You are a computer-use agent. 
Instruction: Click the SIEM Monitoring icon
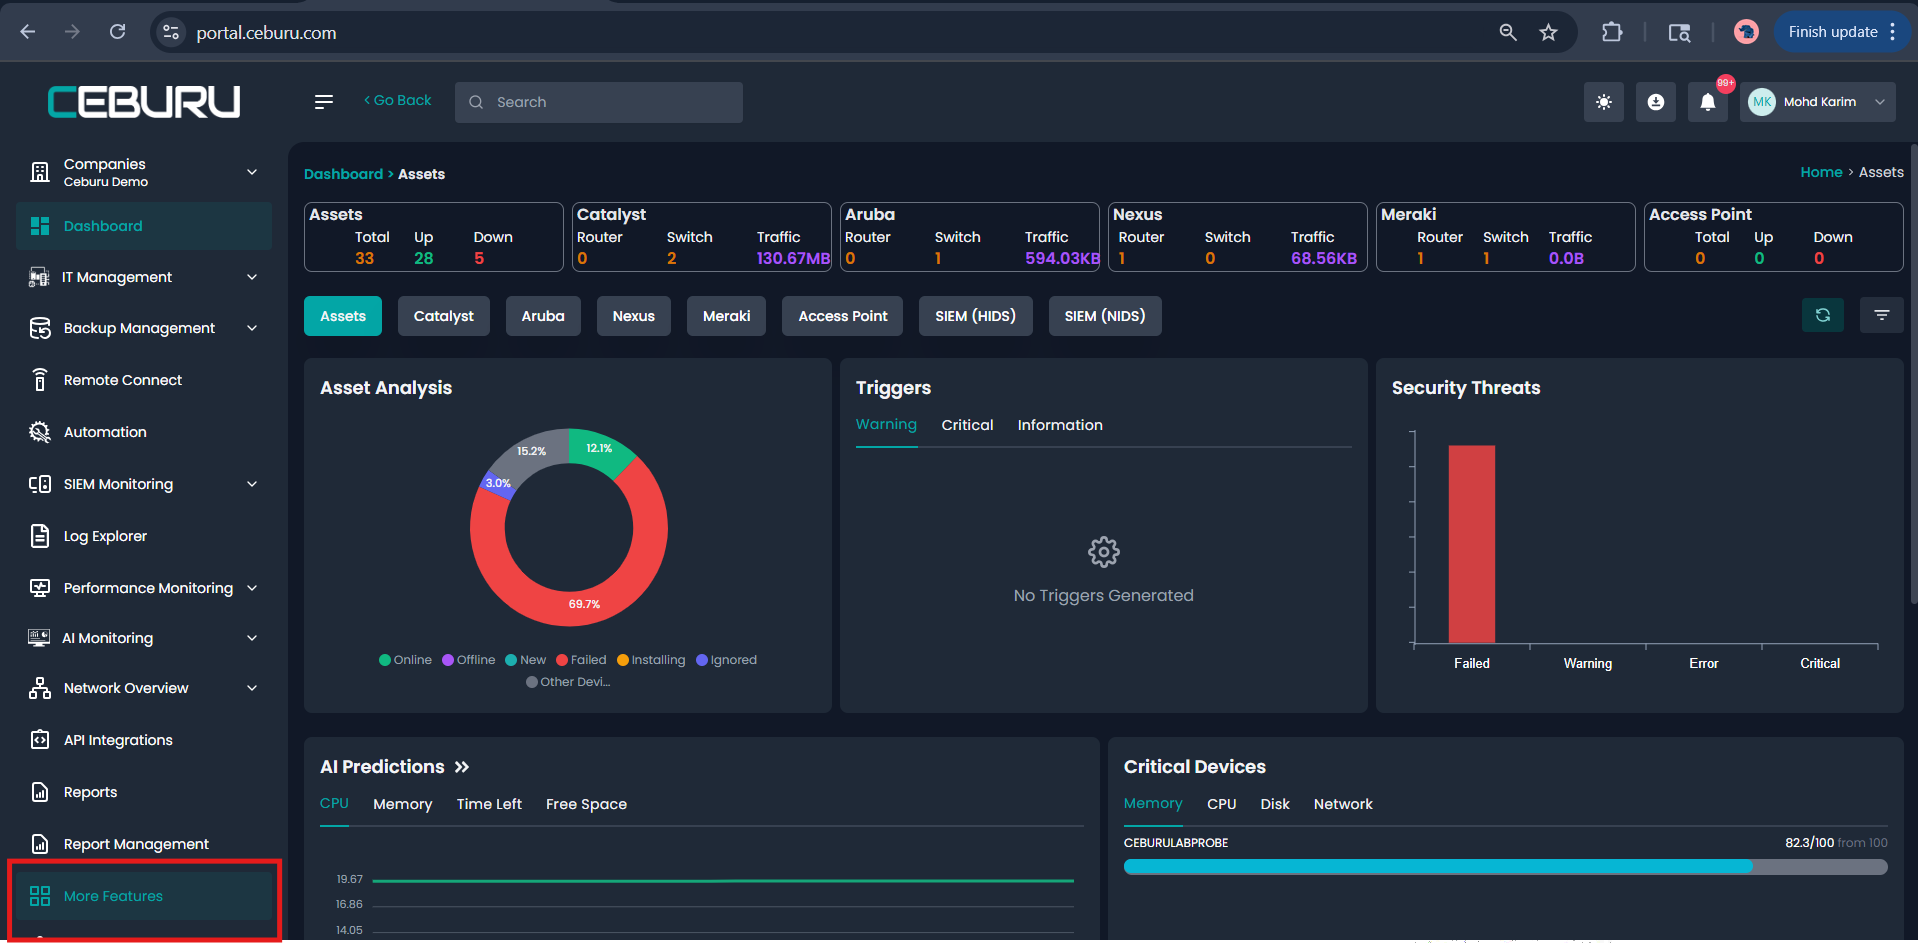point(40,484)
